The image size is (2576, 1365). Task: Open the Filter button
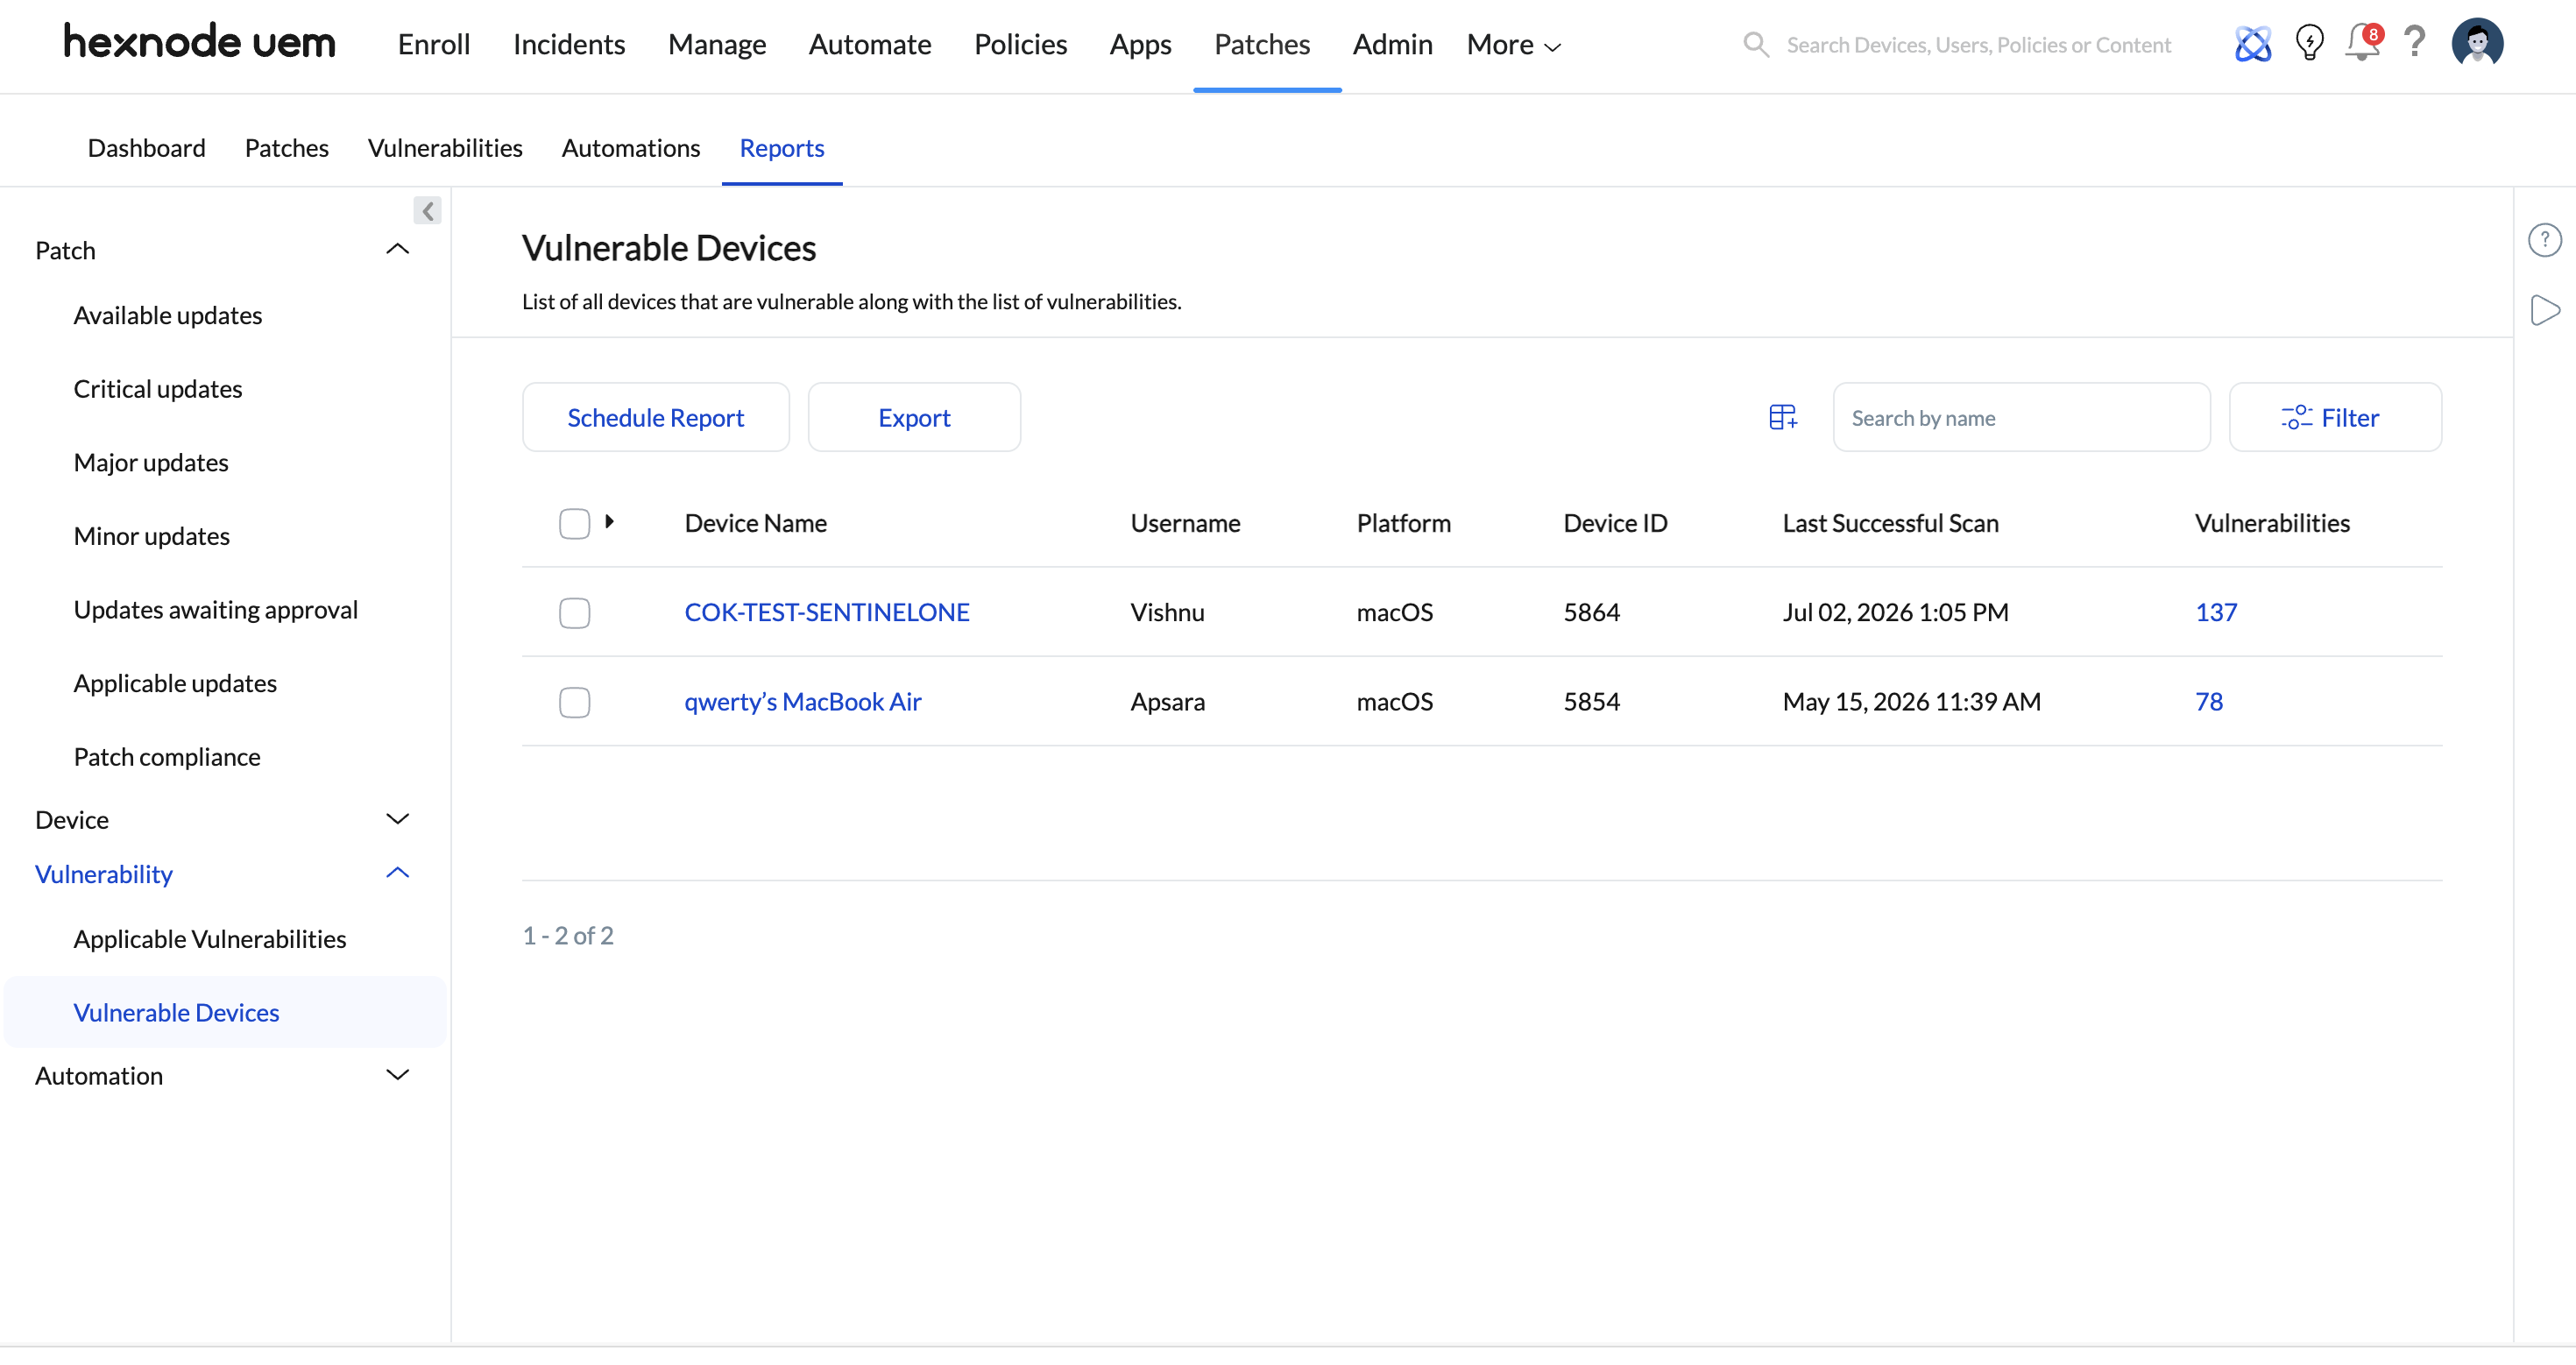click(x=2335, y=417)
